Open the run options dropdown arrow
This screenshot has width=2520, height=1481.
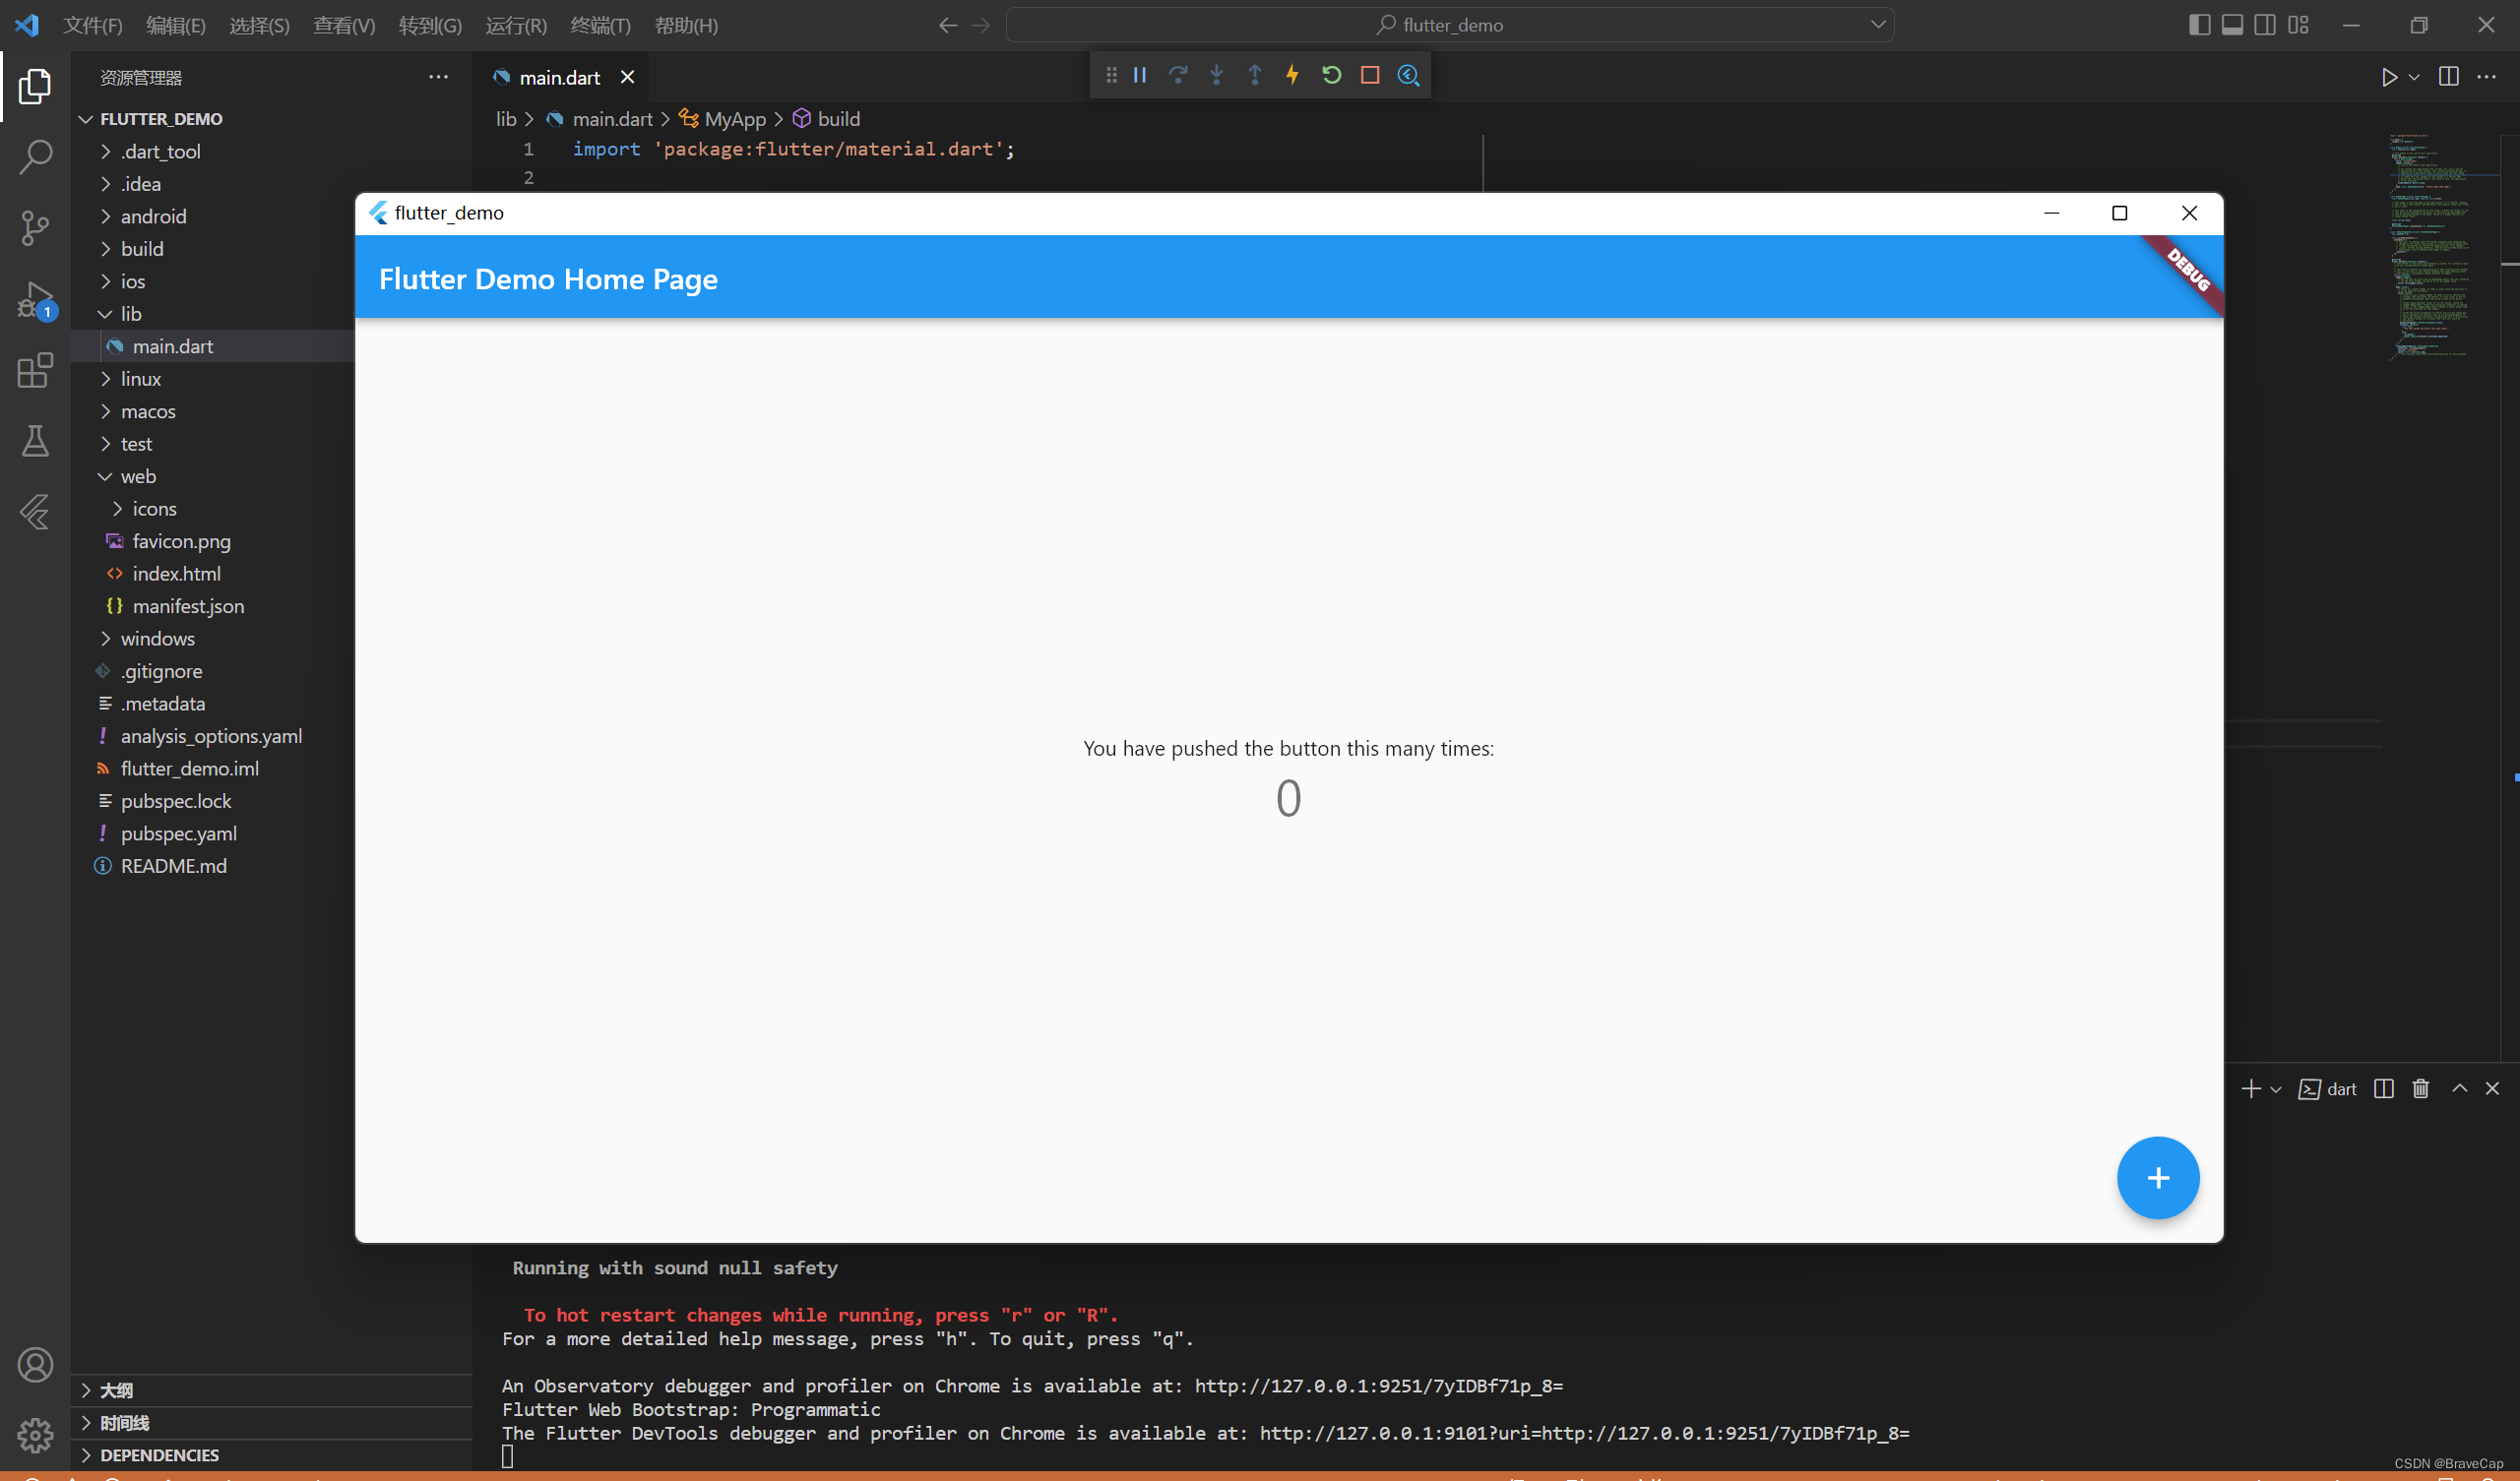[x=2414, y=77]
